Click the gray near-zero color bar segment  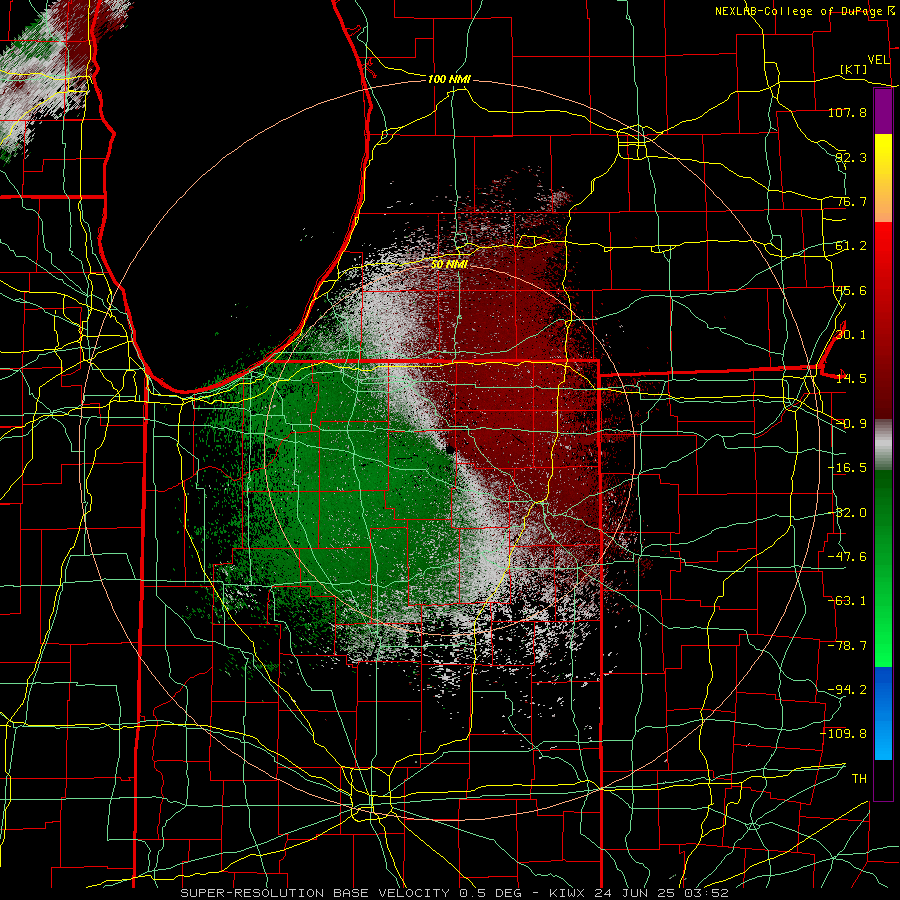[x=883, y=445]
